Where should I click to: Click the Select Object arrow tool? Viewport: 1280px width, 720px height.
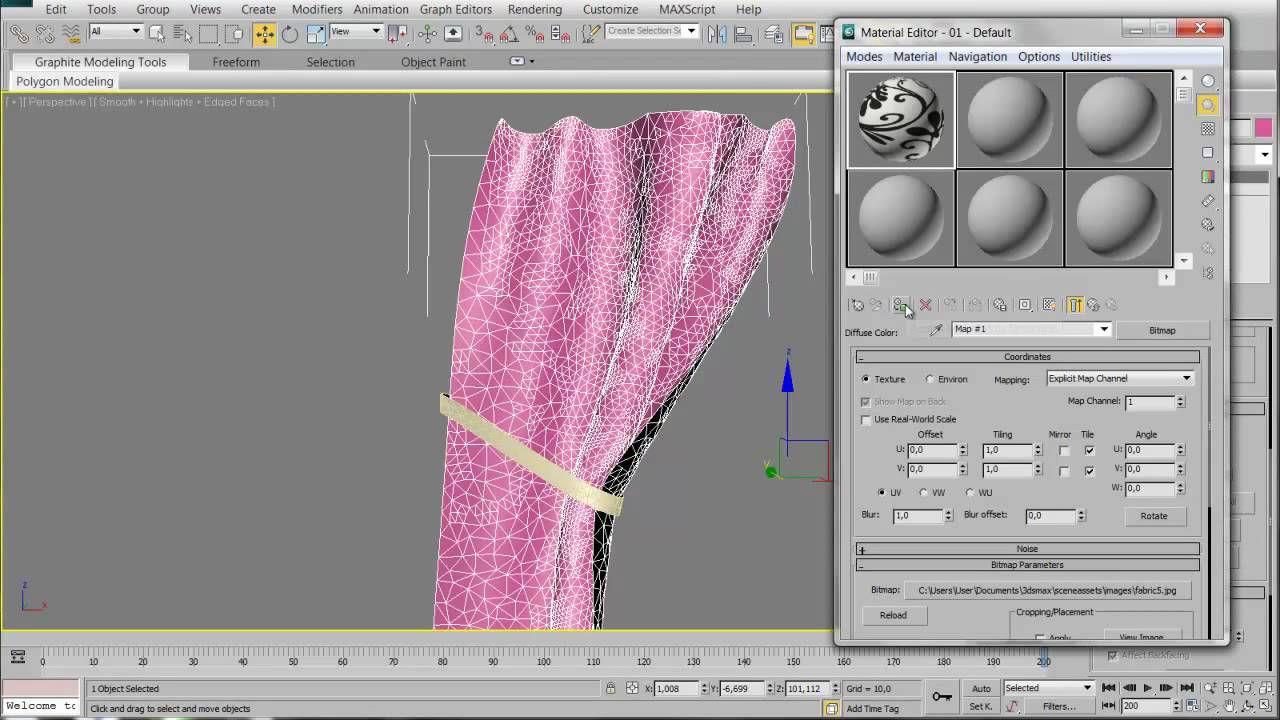(x=157, y=34)
